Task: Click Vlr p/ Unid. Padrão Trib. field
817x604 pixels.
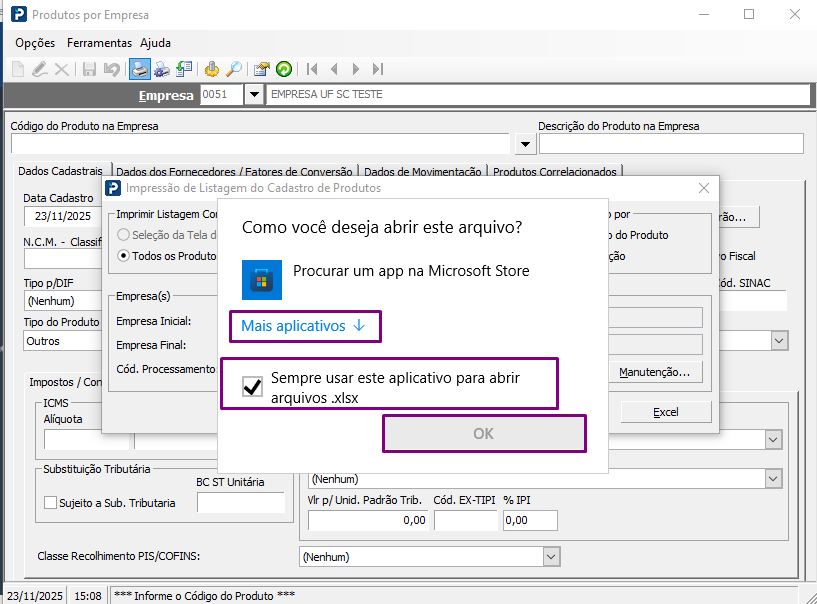Action: (368, 520)
